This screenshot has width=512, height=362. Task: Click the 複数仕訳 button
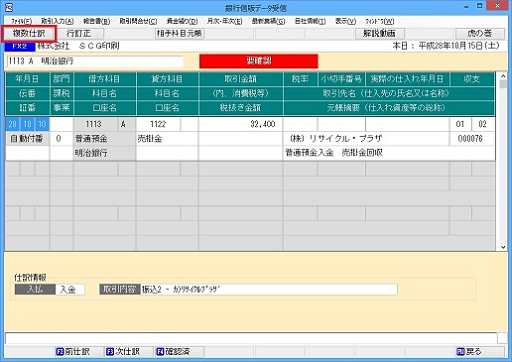tap(29, 34)
